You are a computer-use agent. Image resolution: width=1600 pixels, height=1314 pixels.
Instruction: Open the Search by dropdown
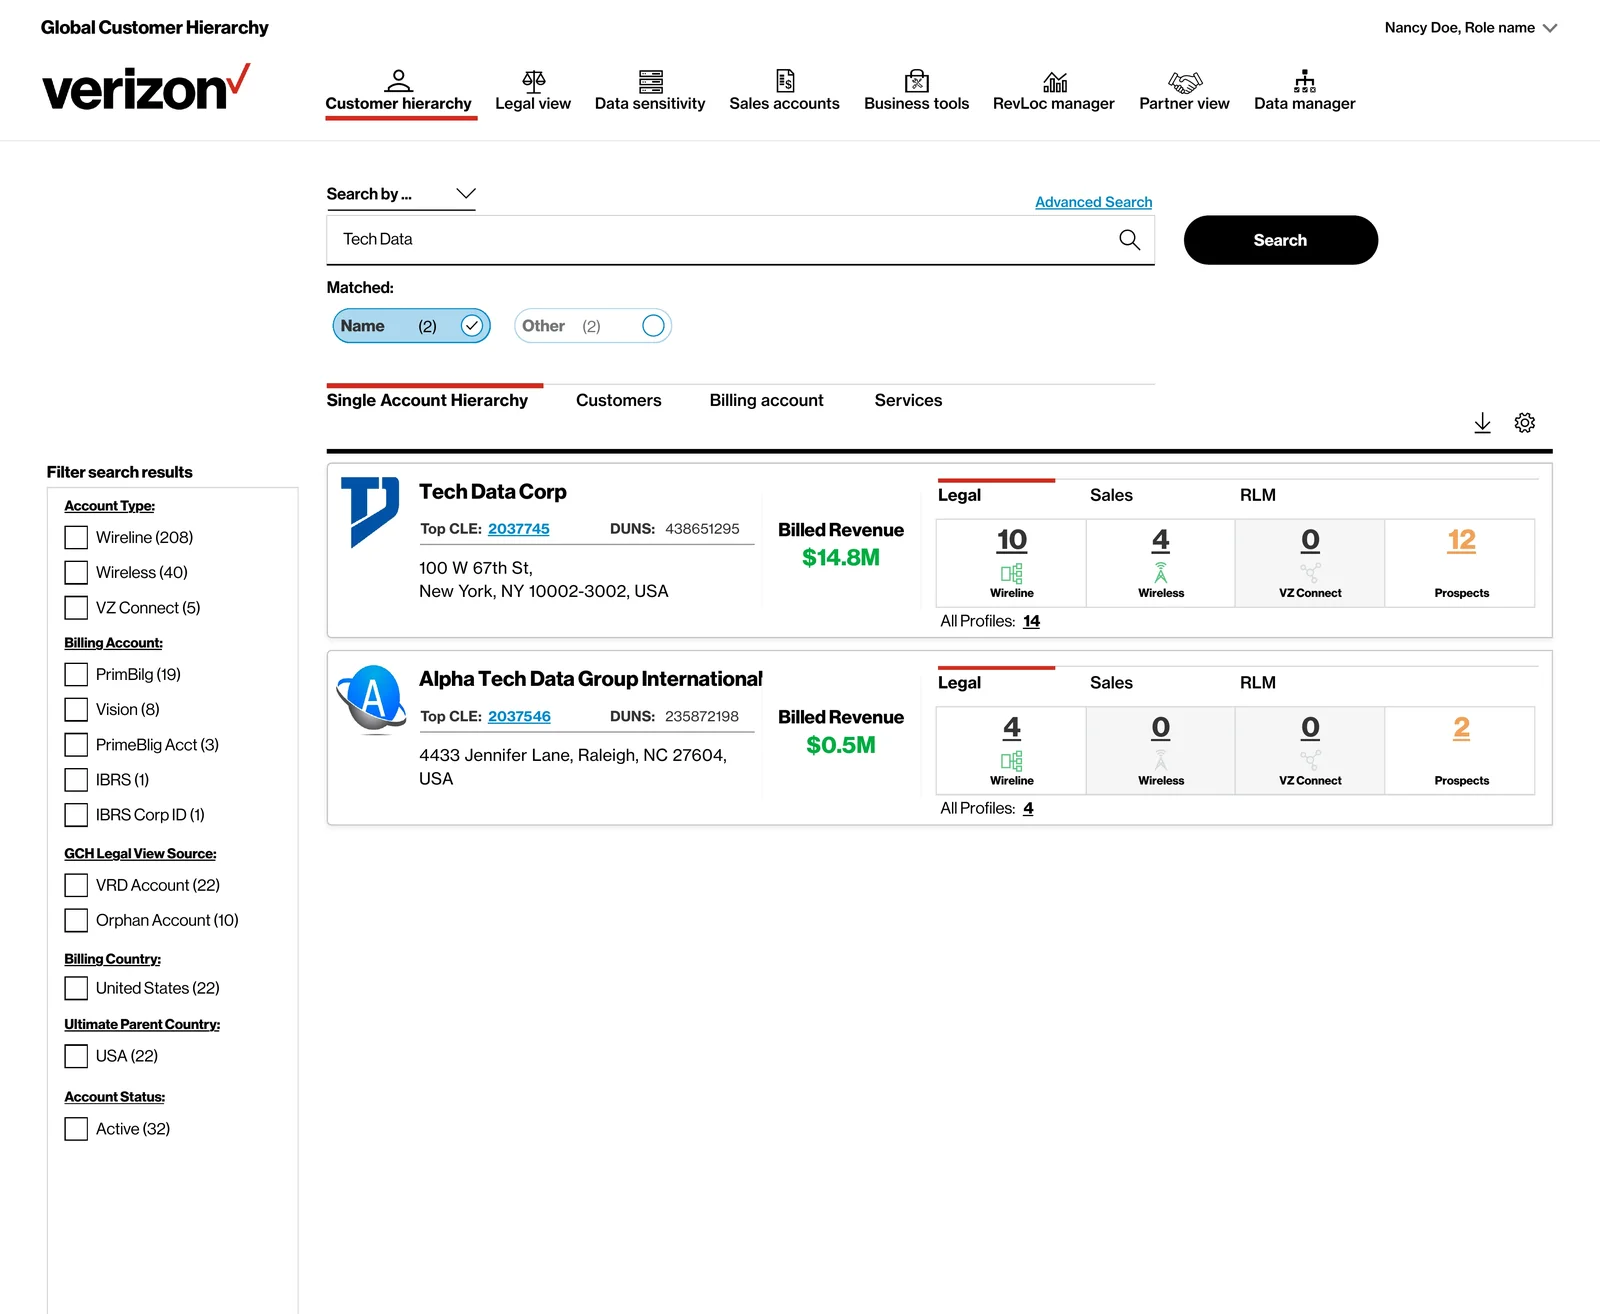coord(401,194)
